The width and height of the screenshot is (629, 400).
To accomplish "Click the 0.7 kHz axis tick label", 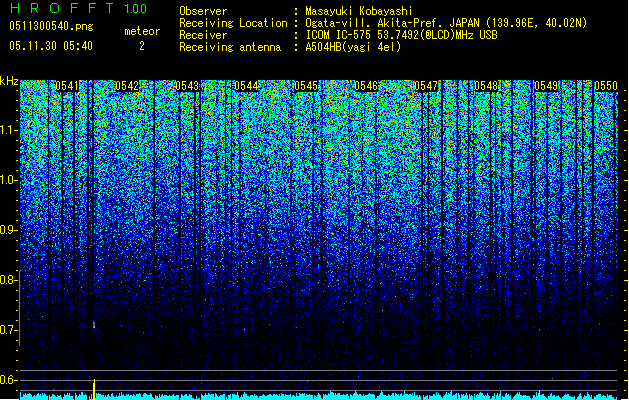I will [9, 330].
